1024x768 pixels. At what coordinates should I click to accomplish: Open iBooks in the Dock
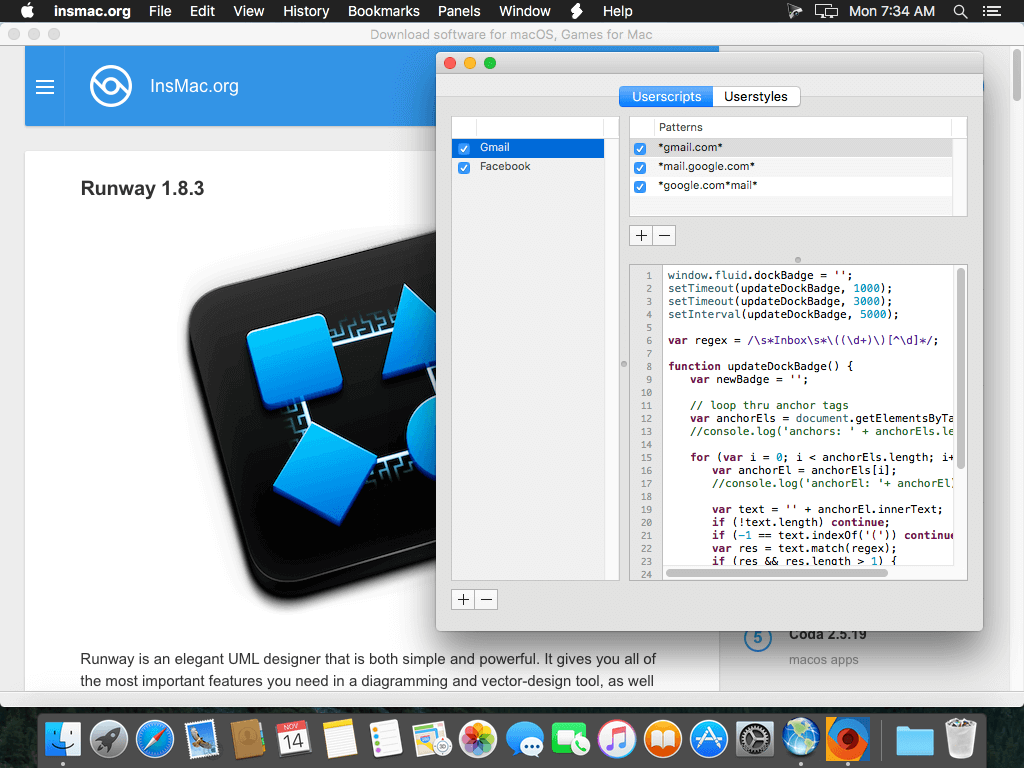click(663, 739)
